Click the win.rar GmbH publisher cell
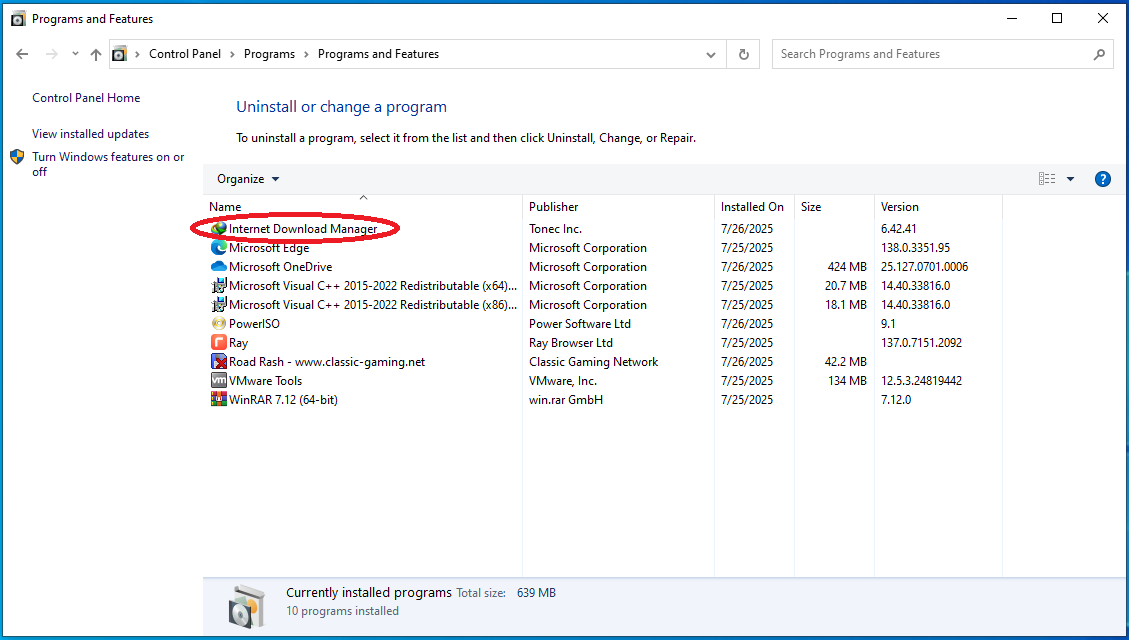This screenshot has width=1129, height=640. pyautogui.click(x=566, y=400)
